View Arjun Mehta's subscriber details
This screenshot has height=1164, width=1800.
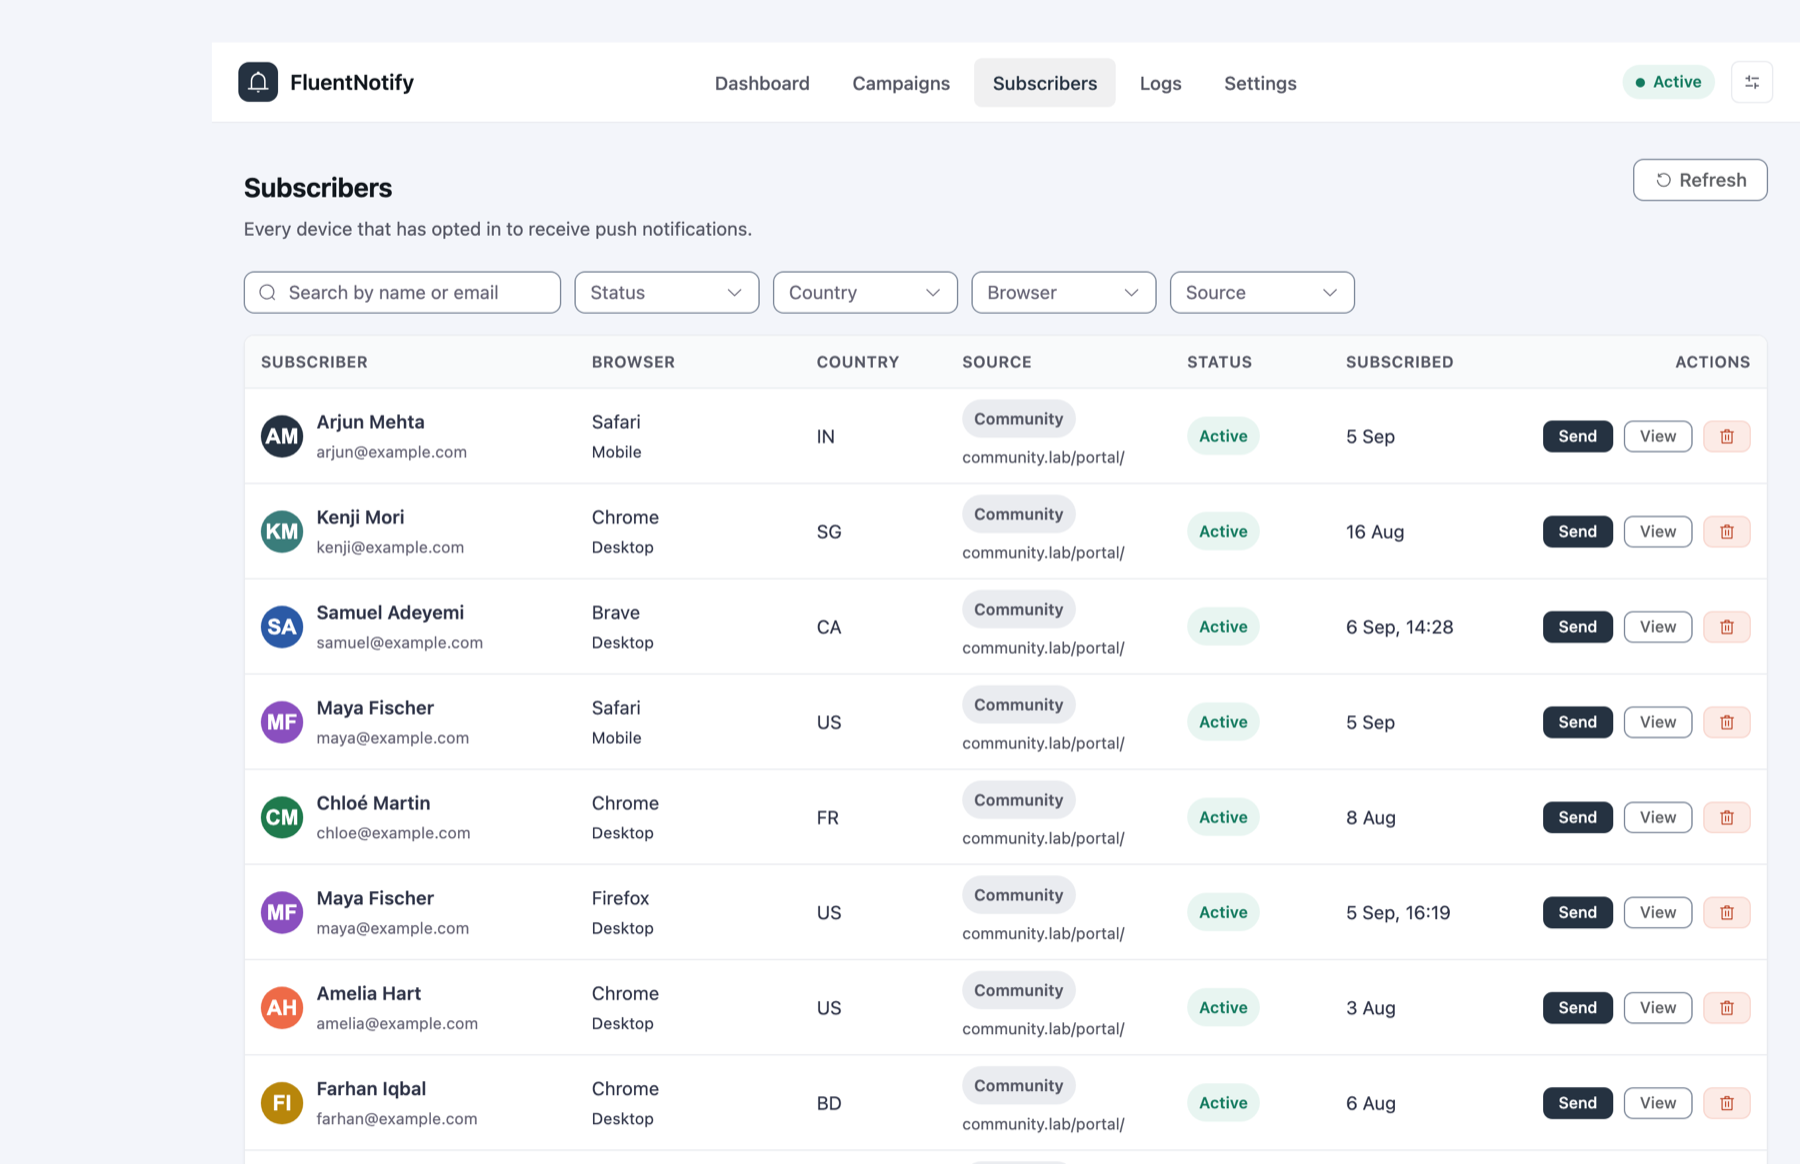(x=1657, y=436)
